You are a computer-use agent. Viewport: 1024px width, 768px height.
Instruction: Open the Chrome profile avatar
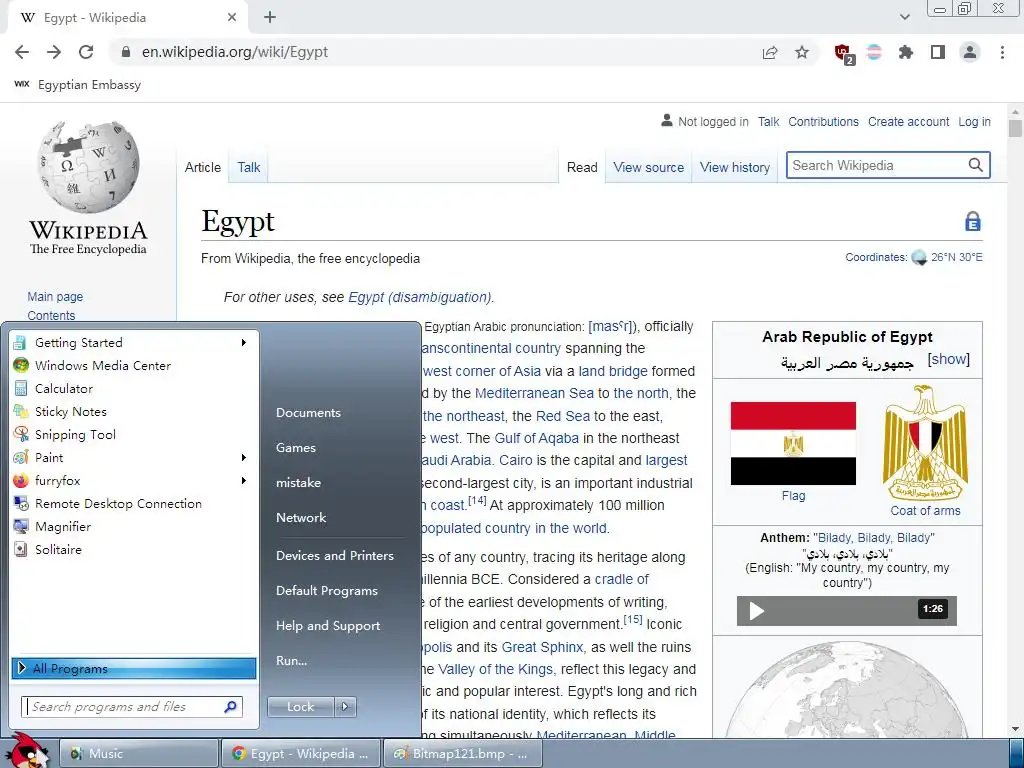tap(970, 52)
